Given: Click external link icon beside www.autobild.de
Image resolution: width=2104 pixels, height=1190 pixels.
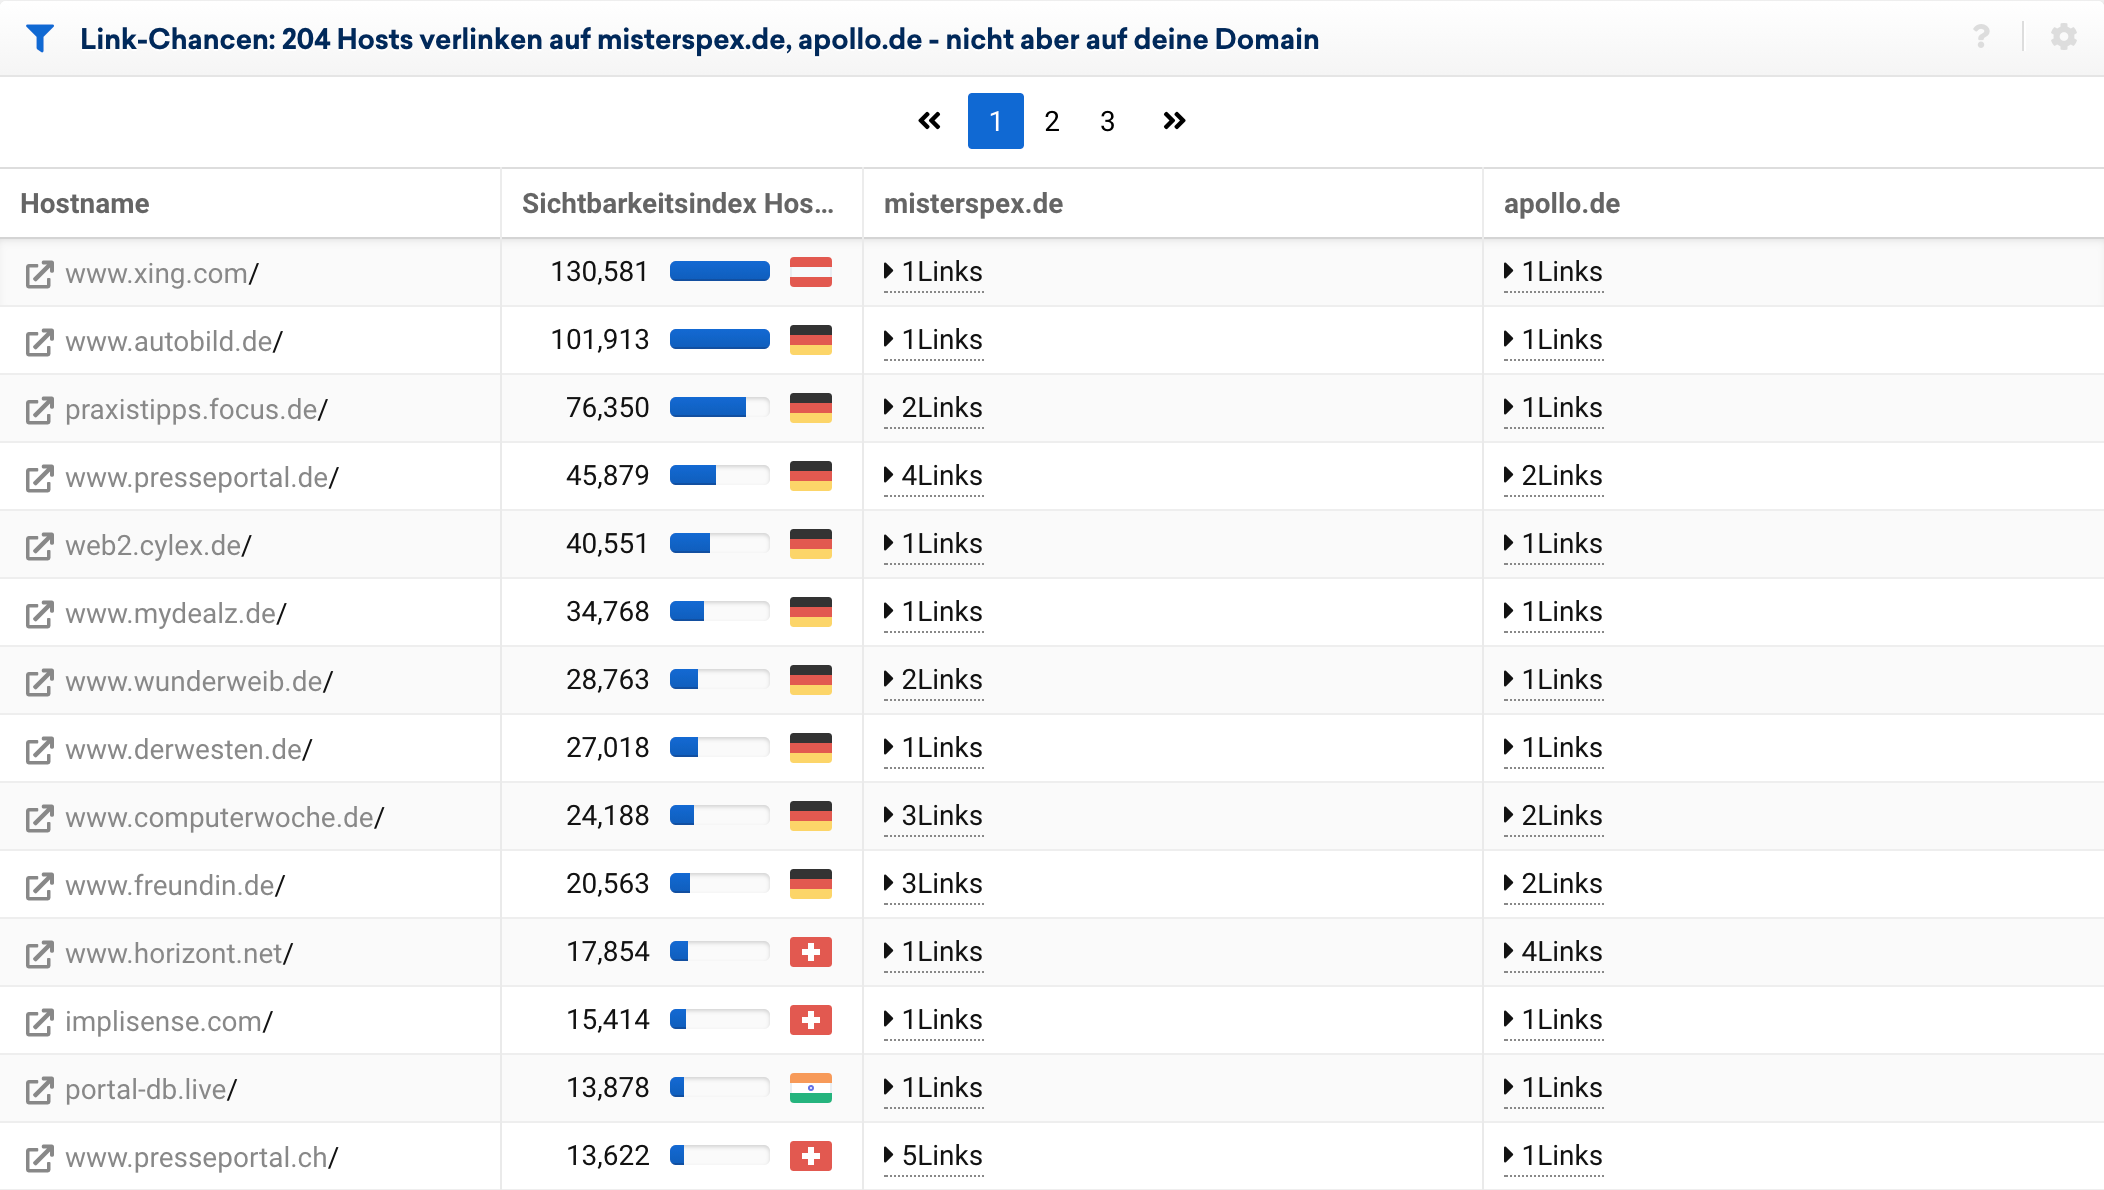Looking at the screenshot, I should click(x=39, y=342).
